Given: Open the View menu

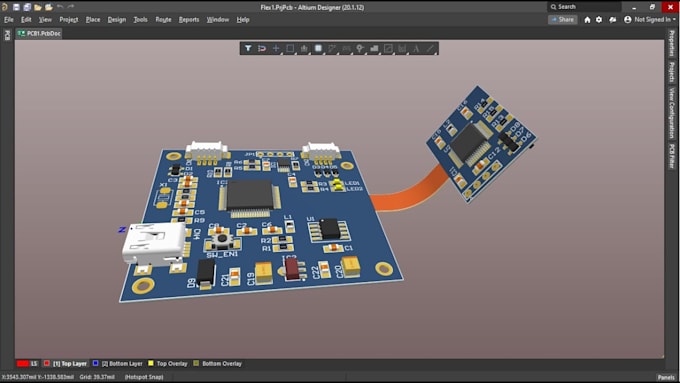Looking at the screenshot, I should tap(45, 20).
